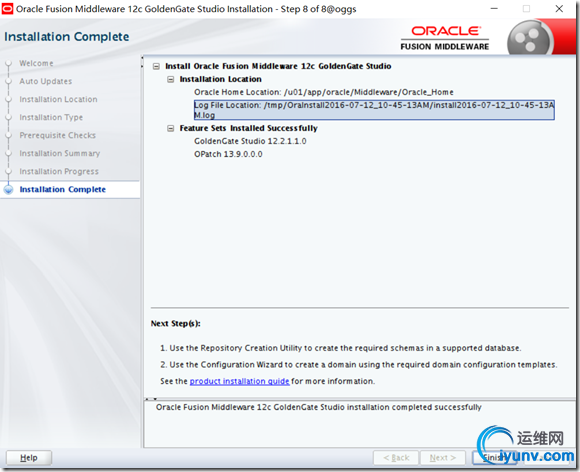
Task: Collapse the Installation Location node
Action: 171,80
